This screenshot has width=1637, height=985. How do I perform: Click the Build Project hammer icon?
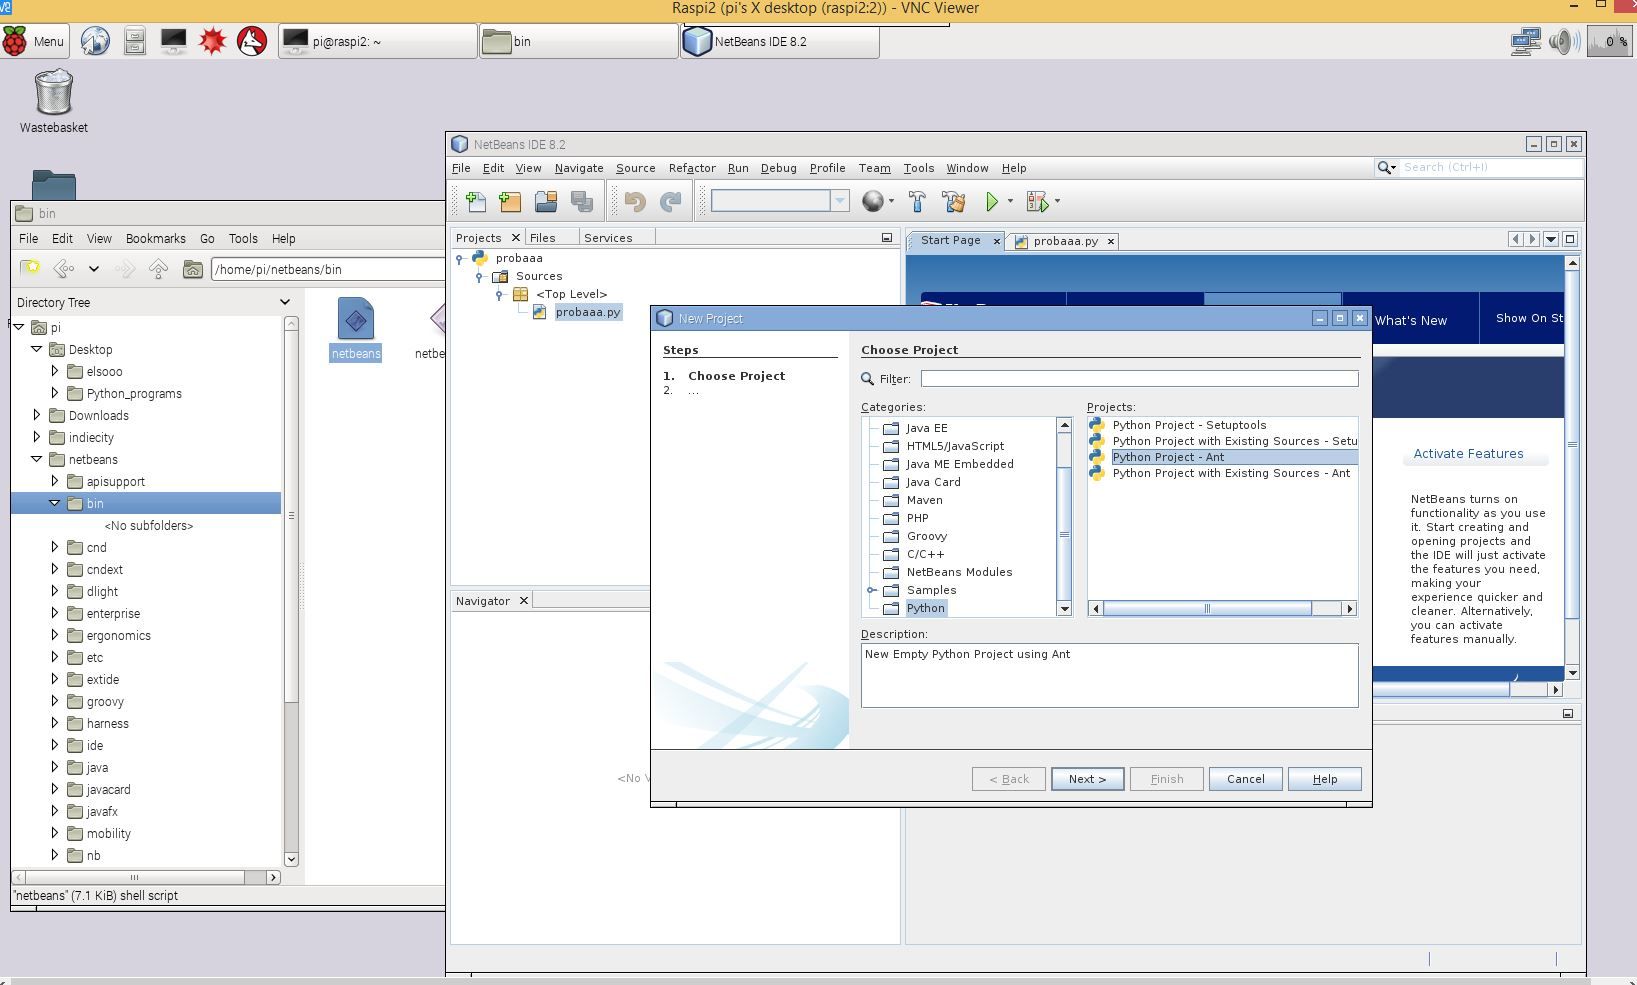917,201
